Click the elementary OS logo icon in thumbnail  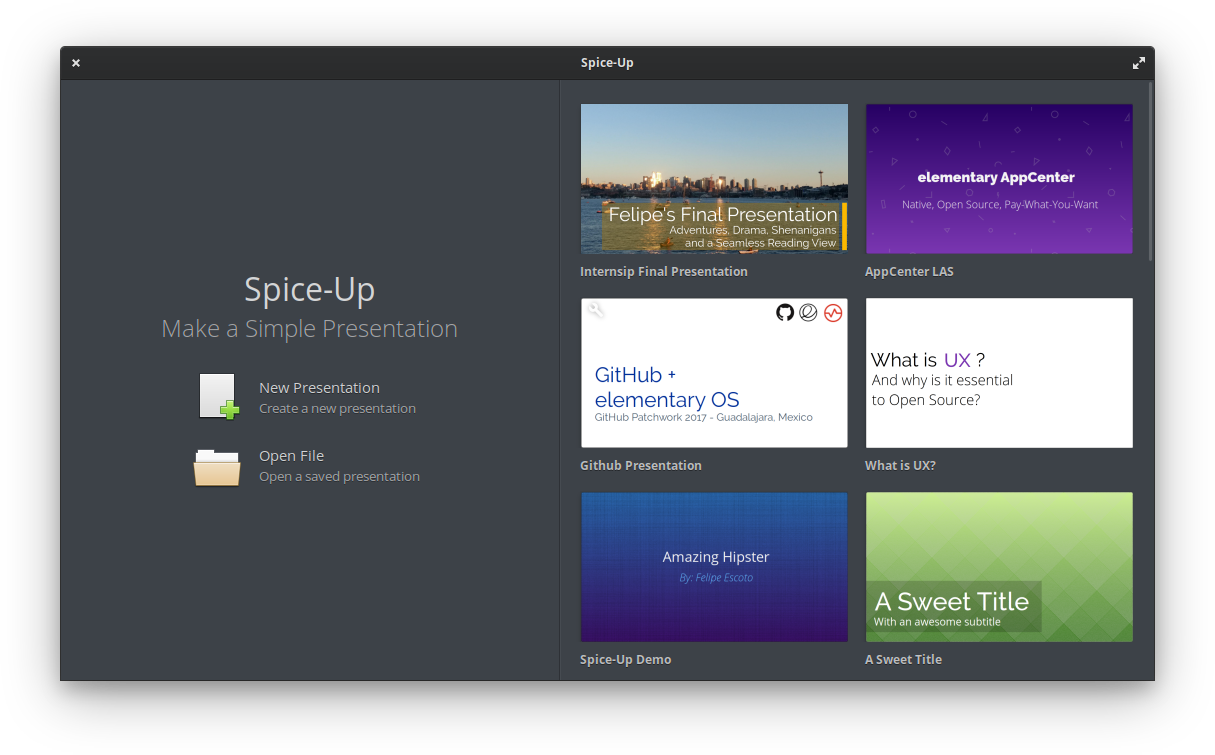click(x=808, y=312)
